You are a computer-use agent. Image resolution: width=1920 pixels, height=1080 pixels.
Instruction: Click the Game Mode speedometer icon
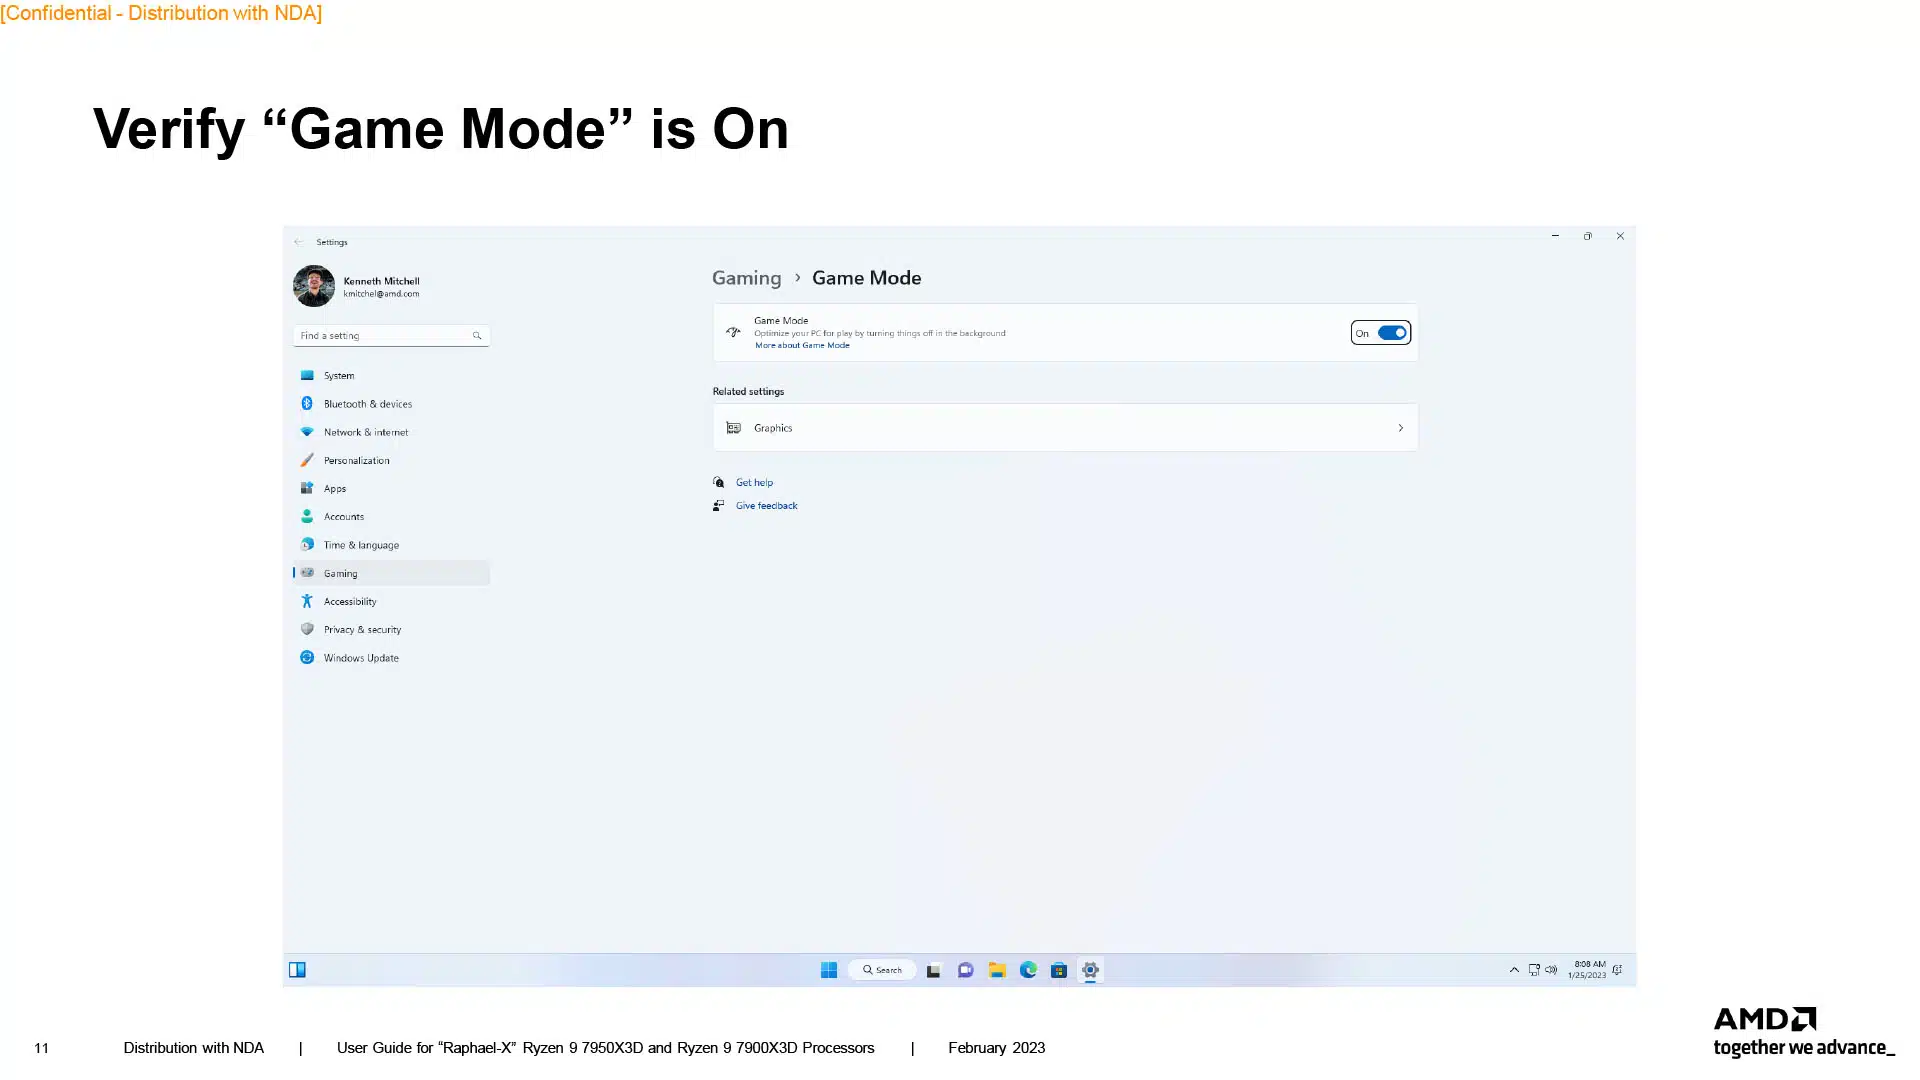tap(733, 332)
